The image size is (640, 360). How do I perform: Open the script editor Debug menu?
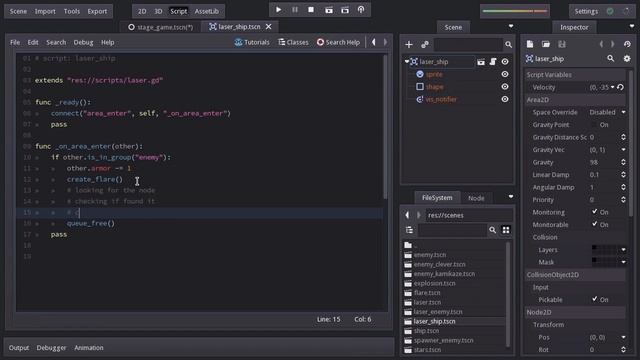(83, 42)
